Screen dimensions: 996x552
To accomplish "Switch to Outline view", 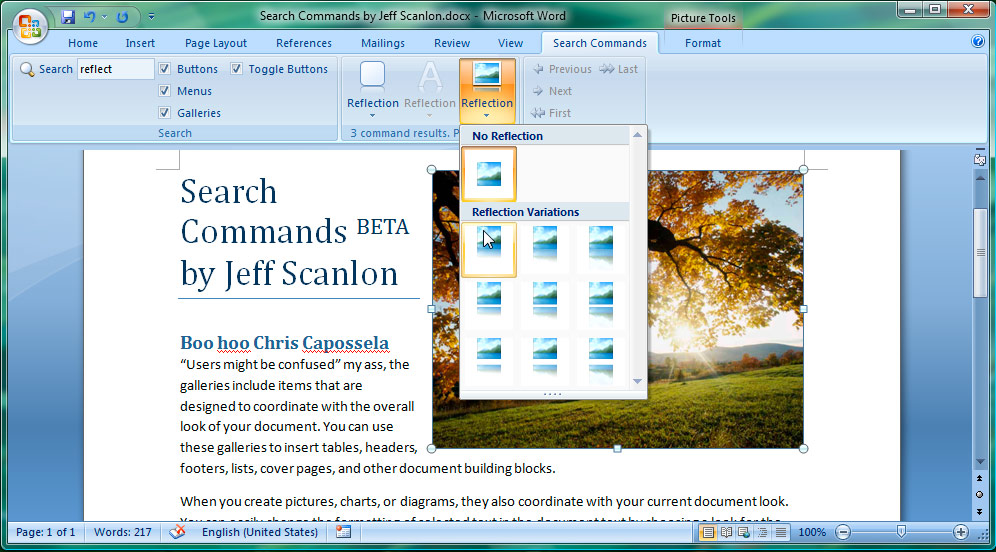I will (x=762, y=532).
